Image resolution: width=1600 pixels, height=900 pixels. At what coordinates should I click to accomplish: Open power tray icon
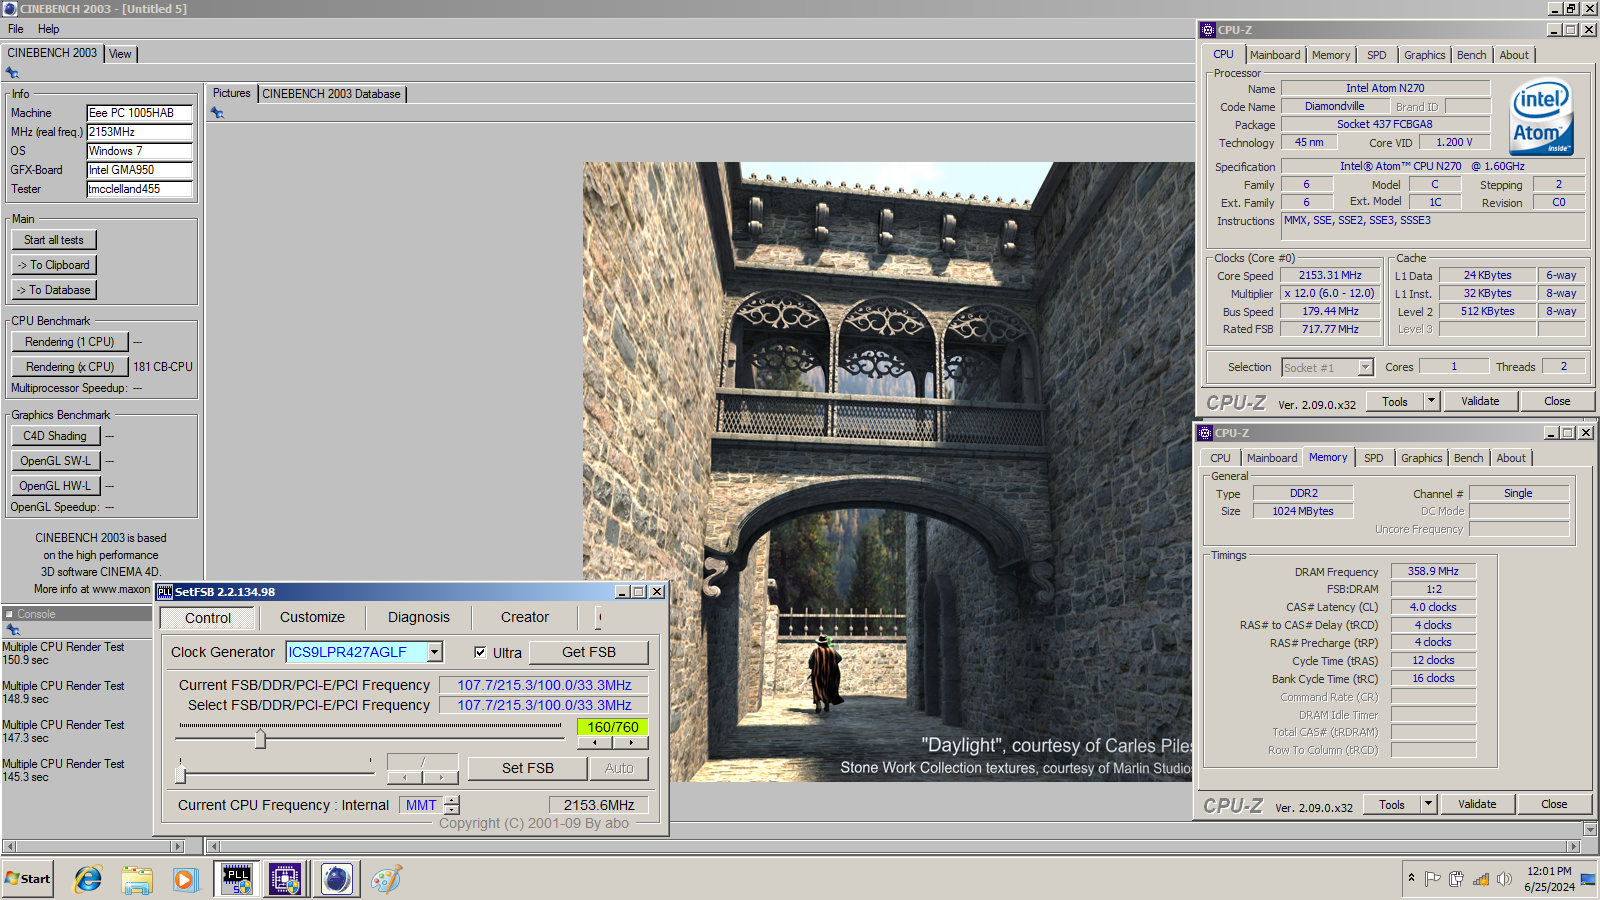click(1456, 879)
